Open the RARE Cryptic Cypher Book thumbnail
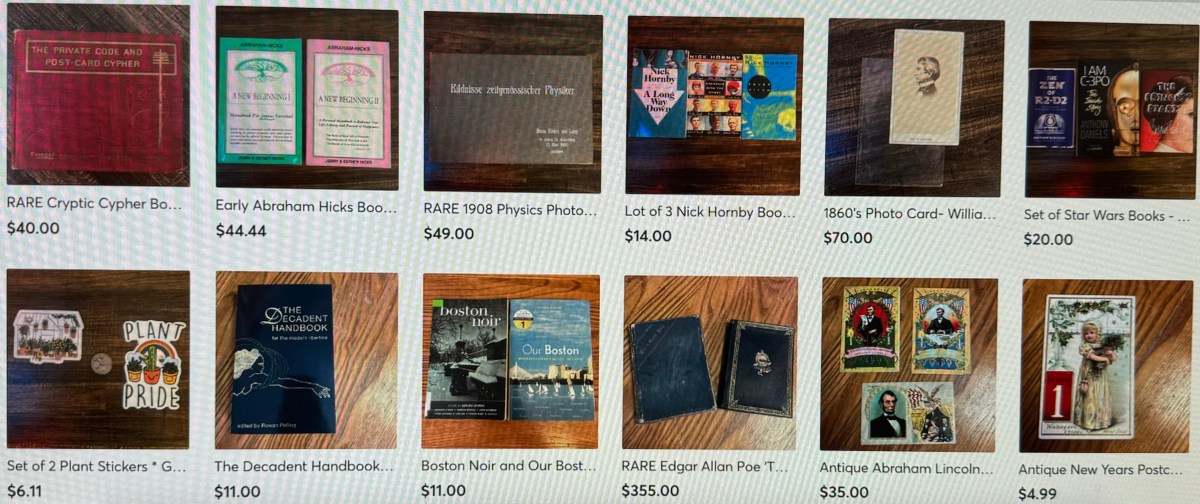 click(98, 94)
